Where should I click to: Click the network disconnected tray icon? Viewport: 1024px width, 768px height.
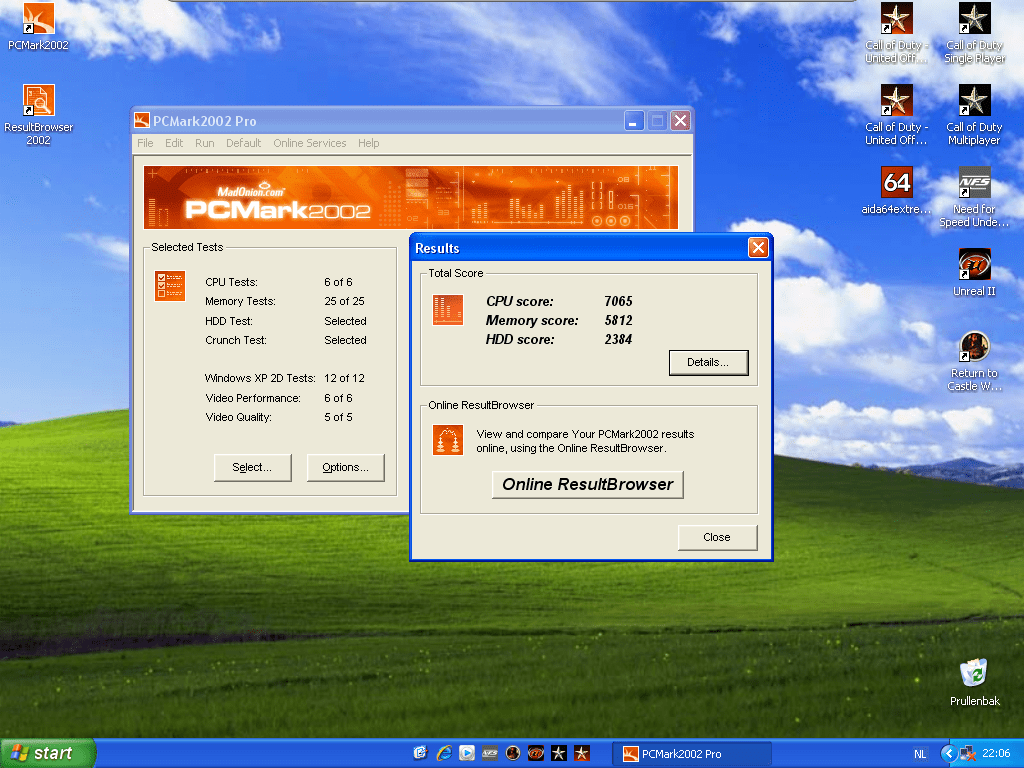[968, 754]
